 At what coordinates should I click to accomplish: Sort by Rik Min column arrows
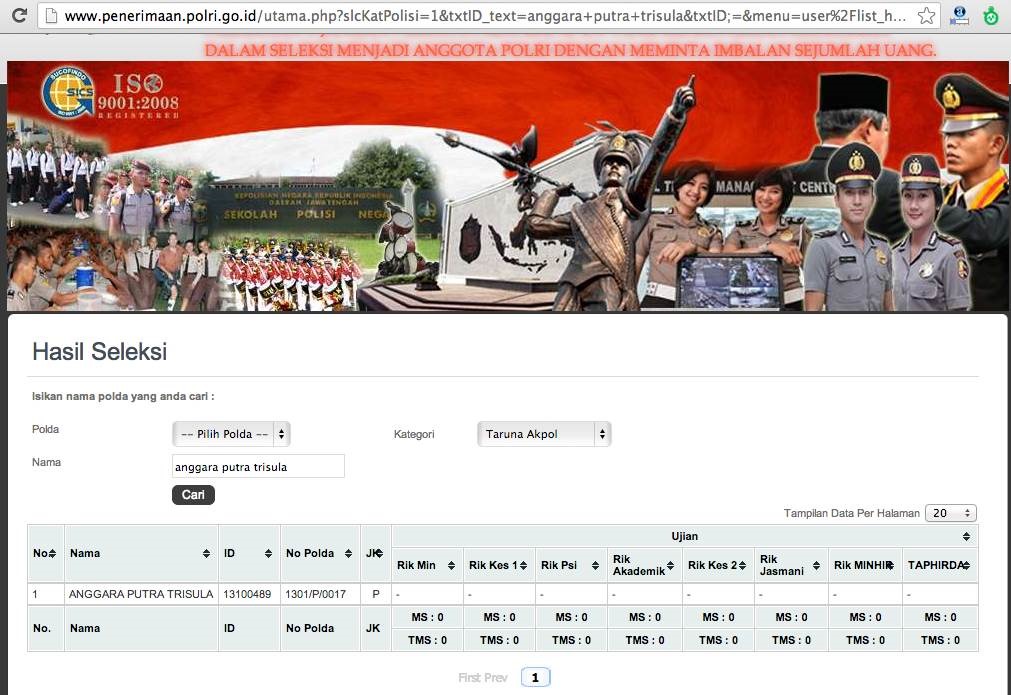coord(451,566)
